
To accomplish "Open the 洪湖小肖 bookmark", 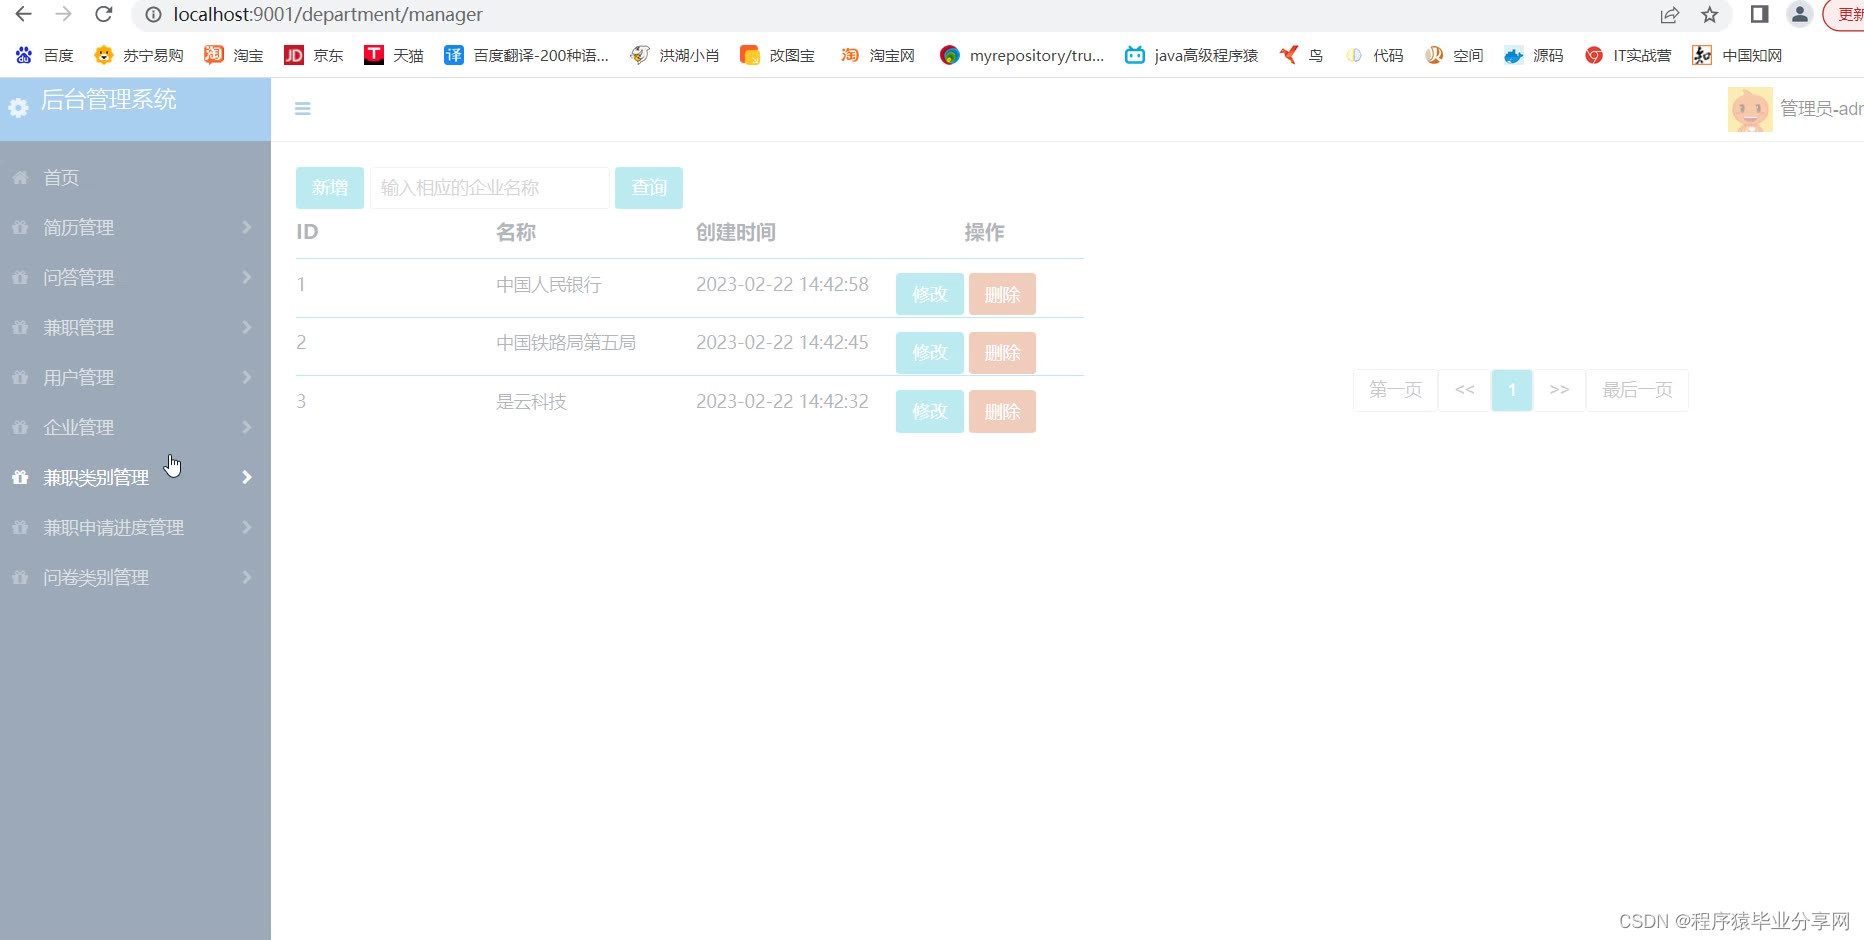I will click(x=674, y=55).
